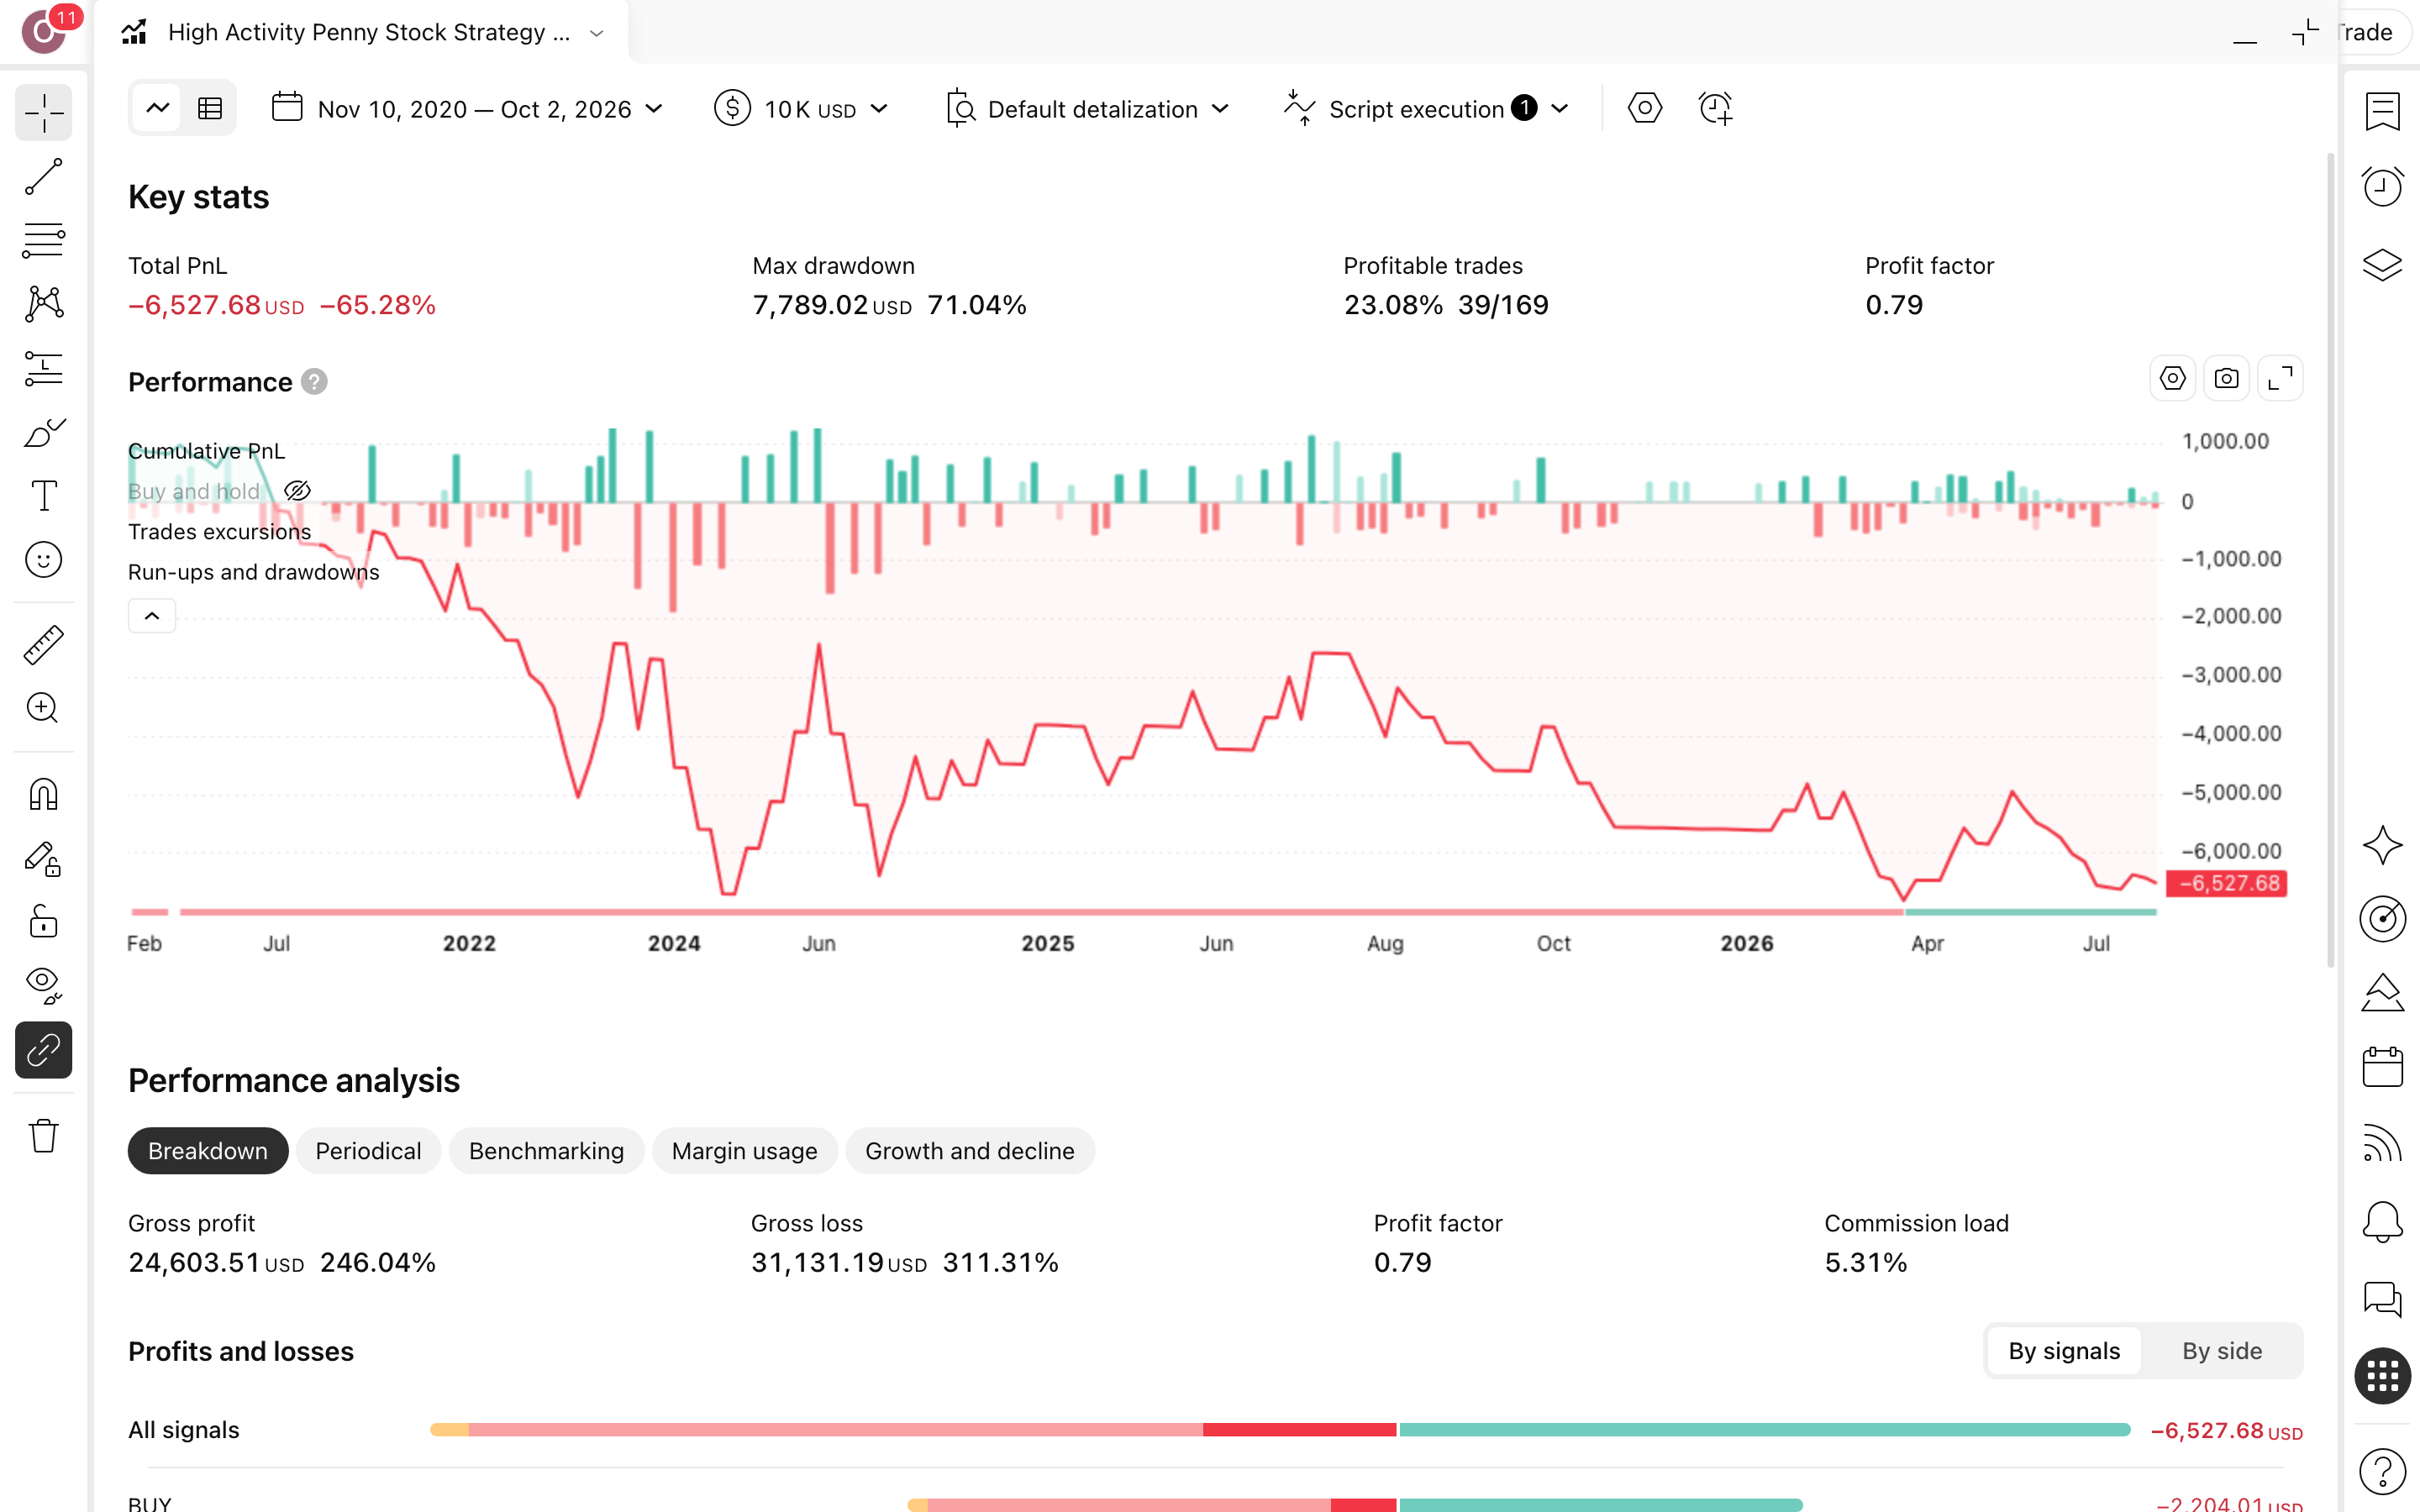The height and width of the screenshot is (1512, 2420).
Task: Toggle lock all drawings
Action: click(44, 922)
